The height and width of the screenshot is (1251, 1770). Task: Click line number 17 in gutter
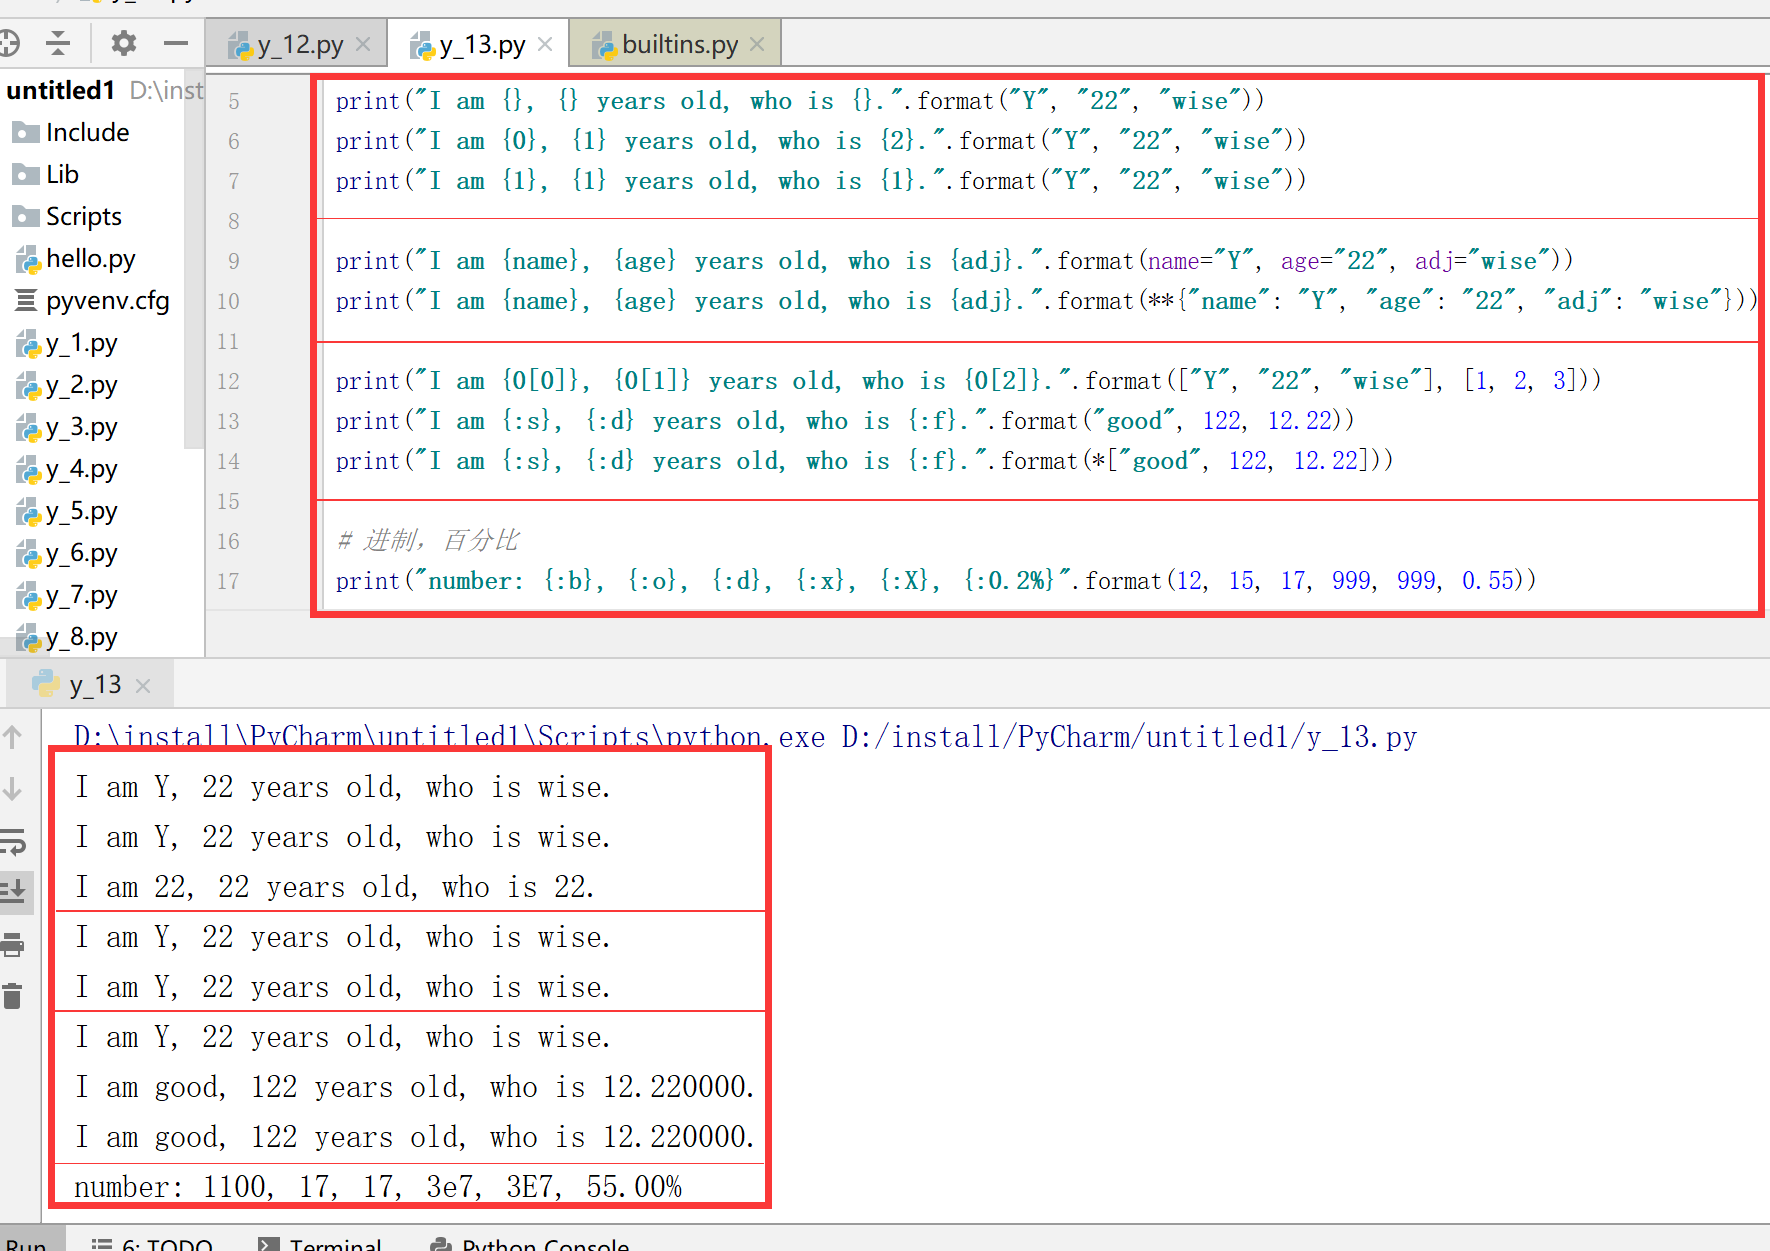click(x=228, y=581)
